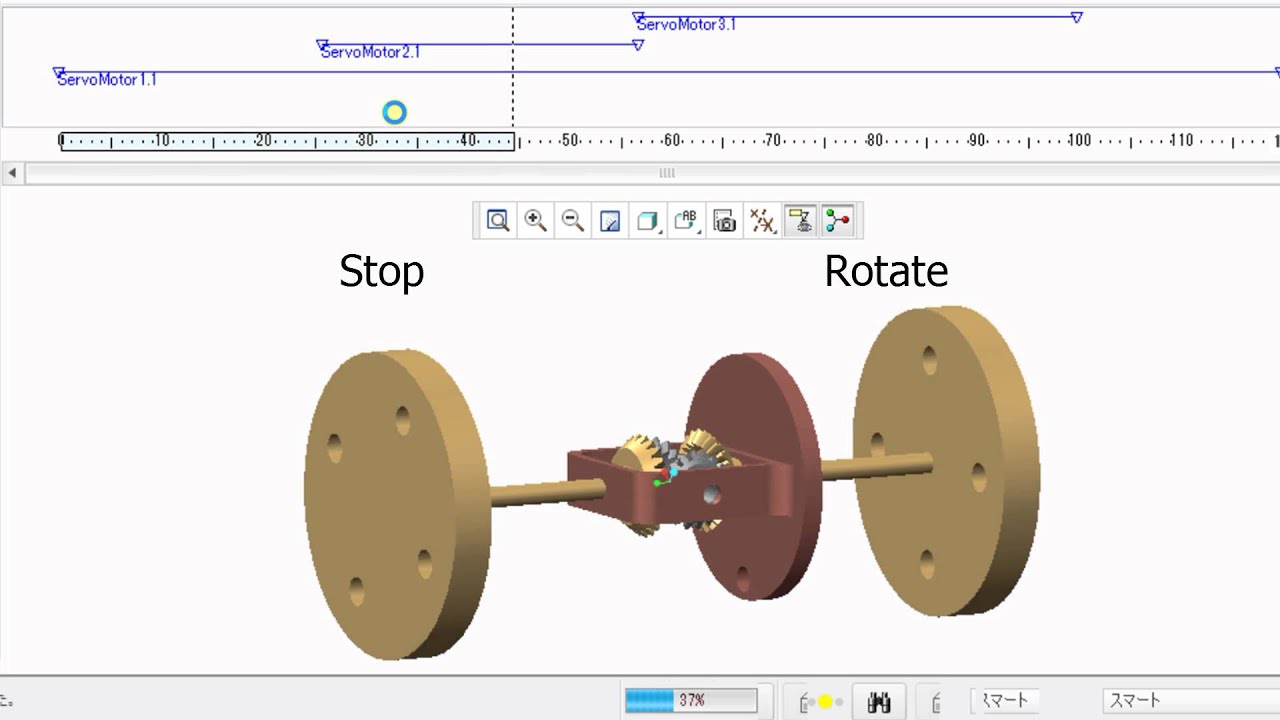Select the ServoMotor2.1 timeline entry
Screen dimensions: 1280x720
pyautogui.click(x=370, y=52)
